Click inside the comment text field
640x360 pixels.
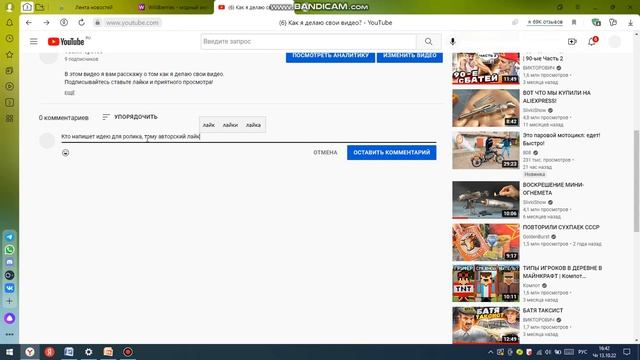coord(249,136)
